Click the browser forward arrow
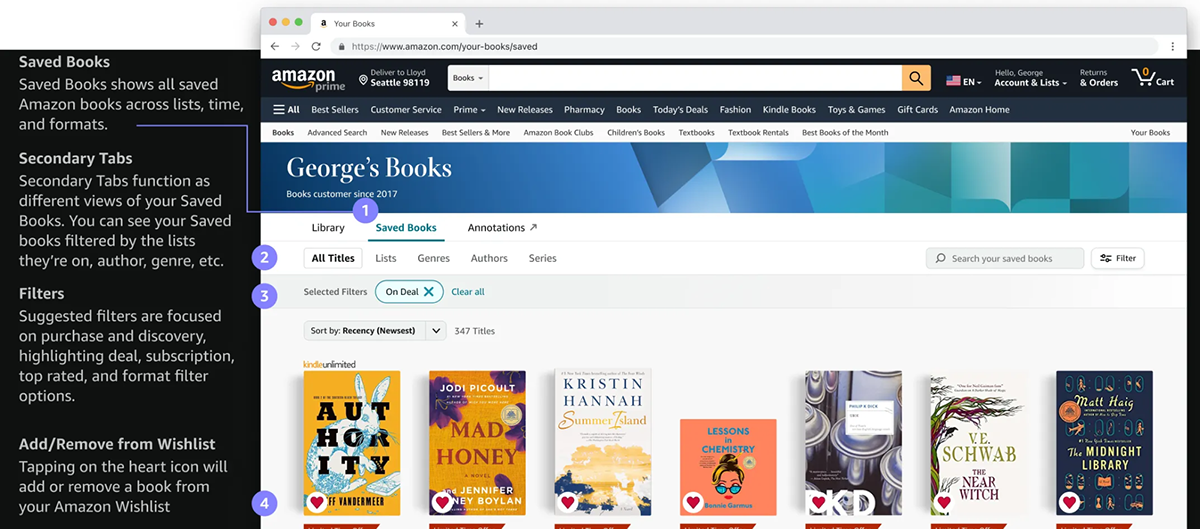The width and height of the screenshot is (1200, 529). [x=295, y=46]
